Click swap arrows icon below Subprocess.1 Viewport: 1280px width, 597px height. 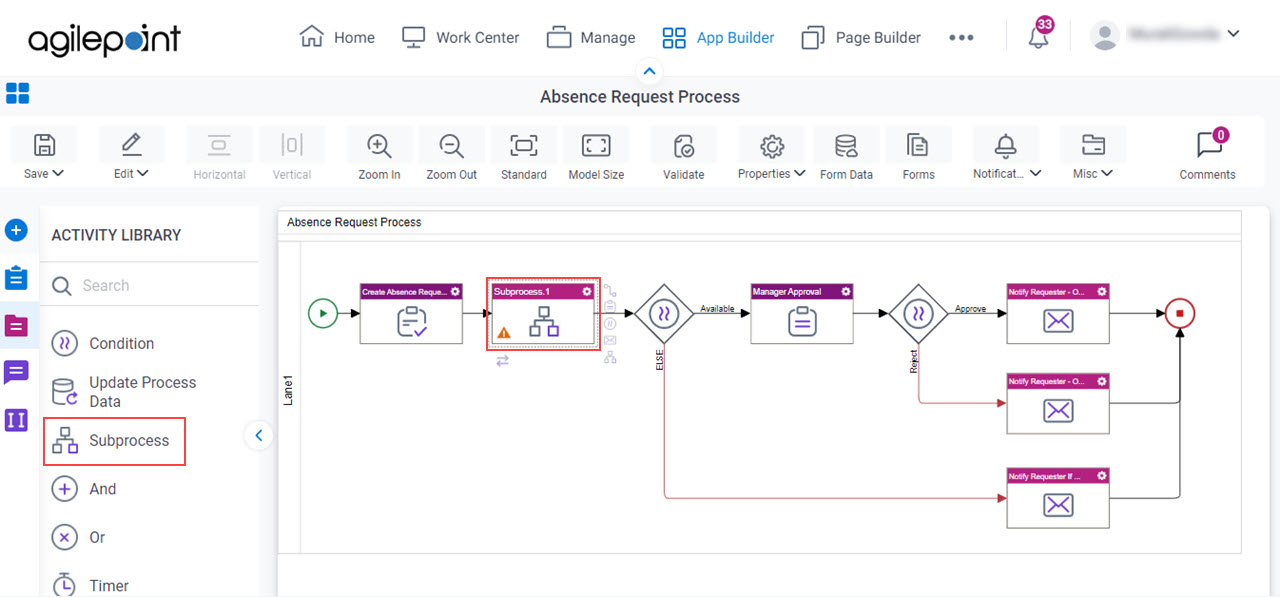[x=503, y=361]
